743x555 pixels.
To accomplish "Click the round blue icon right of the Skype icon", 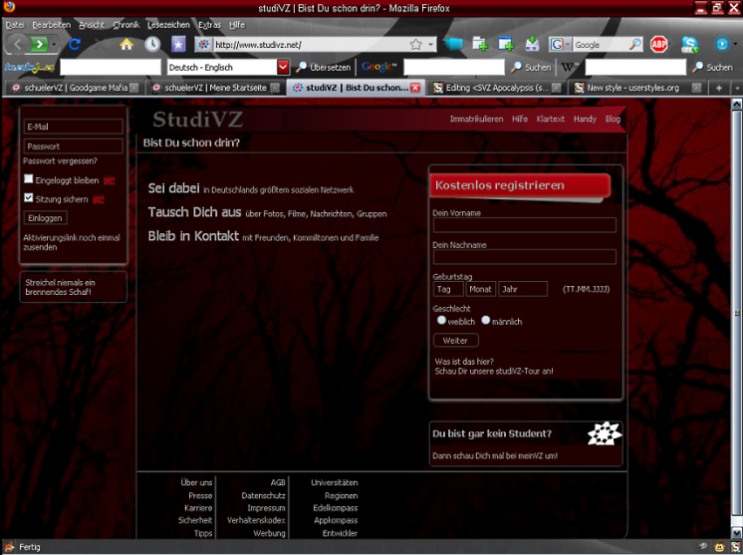I will click(722, 45).
